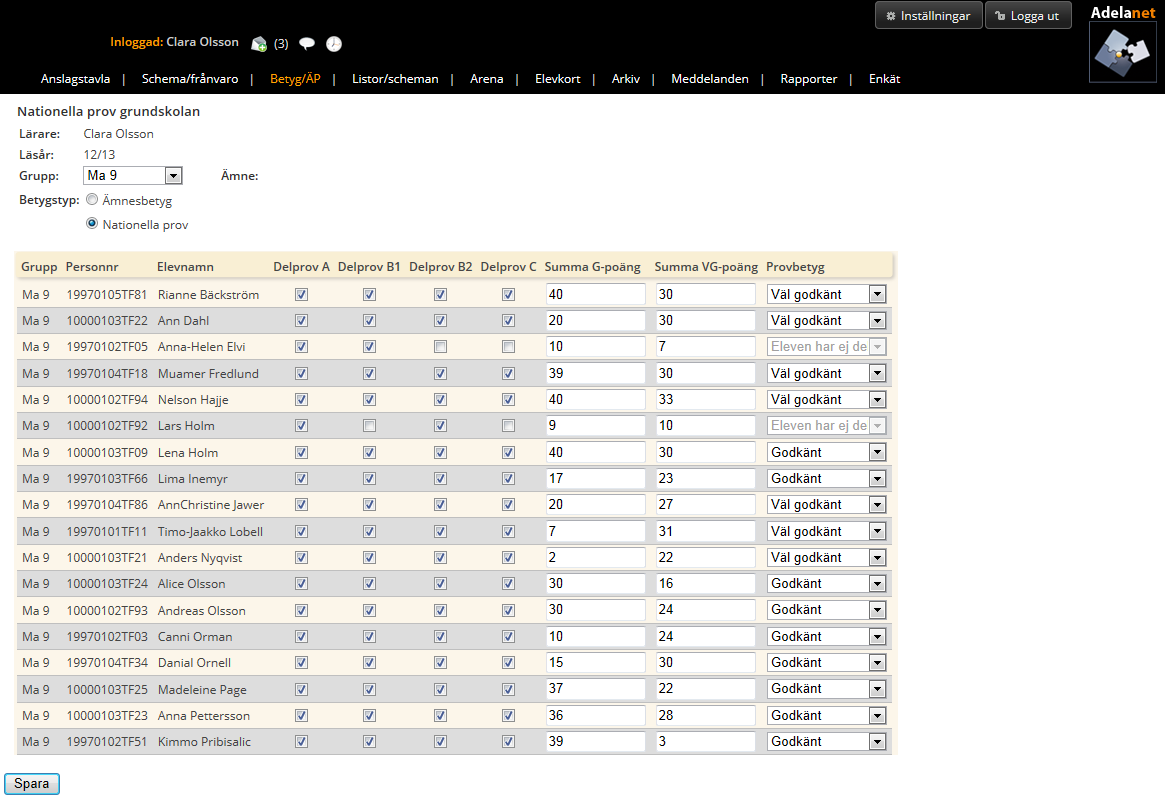This screenshot has width=1165, height=807.
Task: Open Provbetyg dropdown for Kimmo Pribisalic
Action: pos(827,742)
